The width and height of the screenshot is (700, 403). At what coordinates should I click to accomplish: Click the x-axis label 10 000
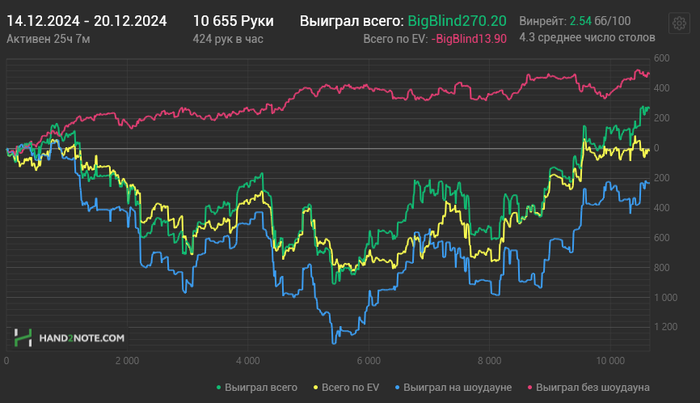pos(611,361)
